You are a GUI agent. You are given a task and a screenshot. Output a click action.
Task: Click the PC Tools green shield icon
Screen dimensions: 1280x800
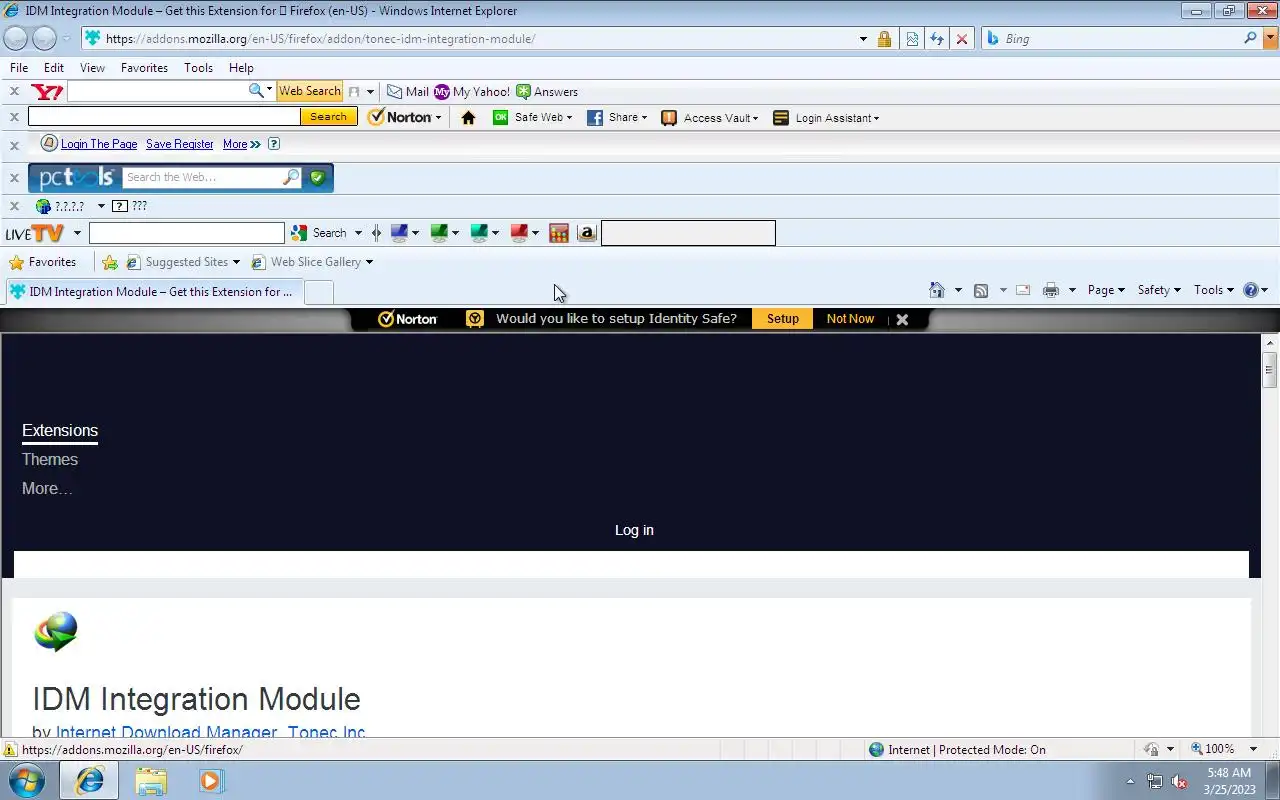[318, 177]
